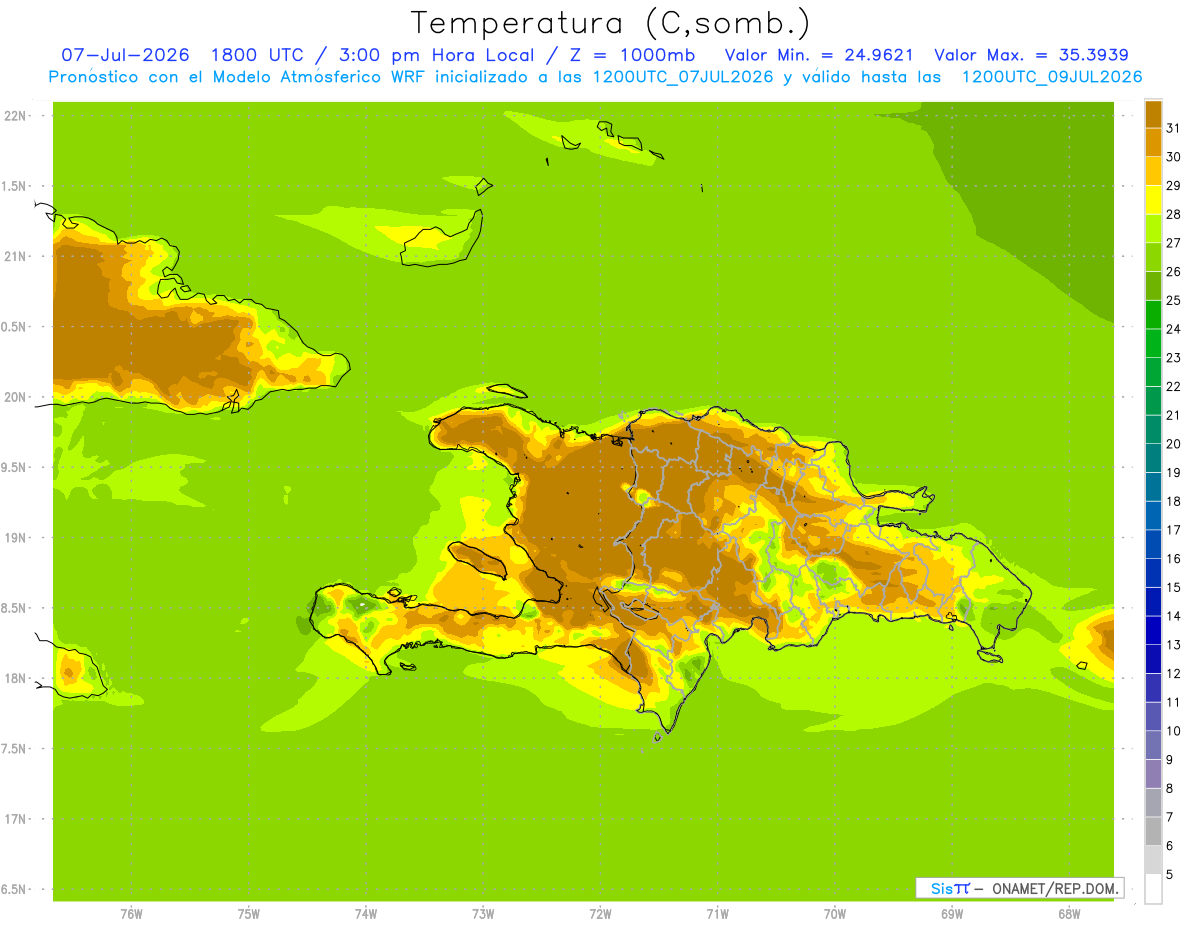This screenshot has width=1200, height=927.
Task: Click the '74W' longitude axis label
Action: tap(365, 914)
